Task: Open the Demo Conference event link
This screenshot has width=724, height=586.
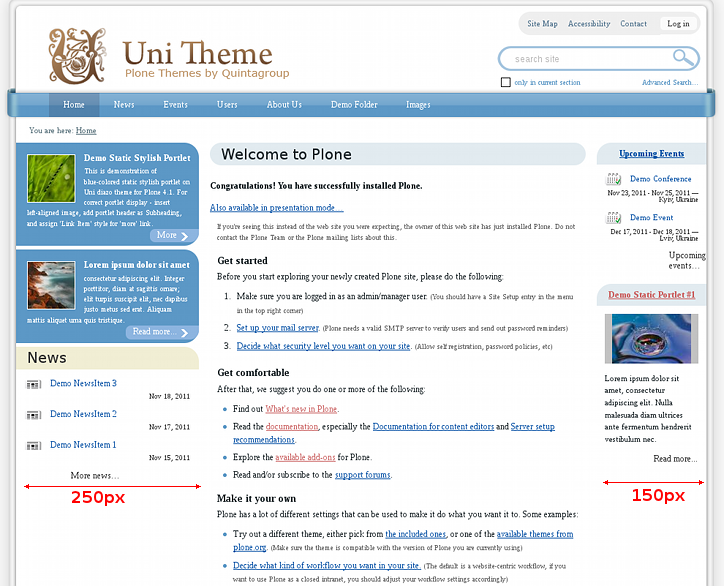Action: click(x=661, y=179)
